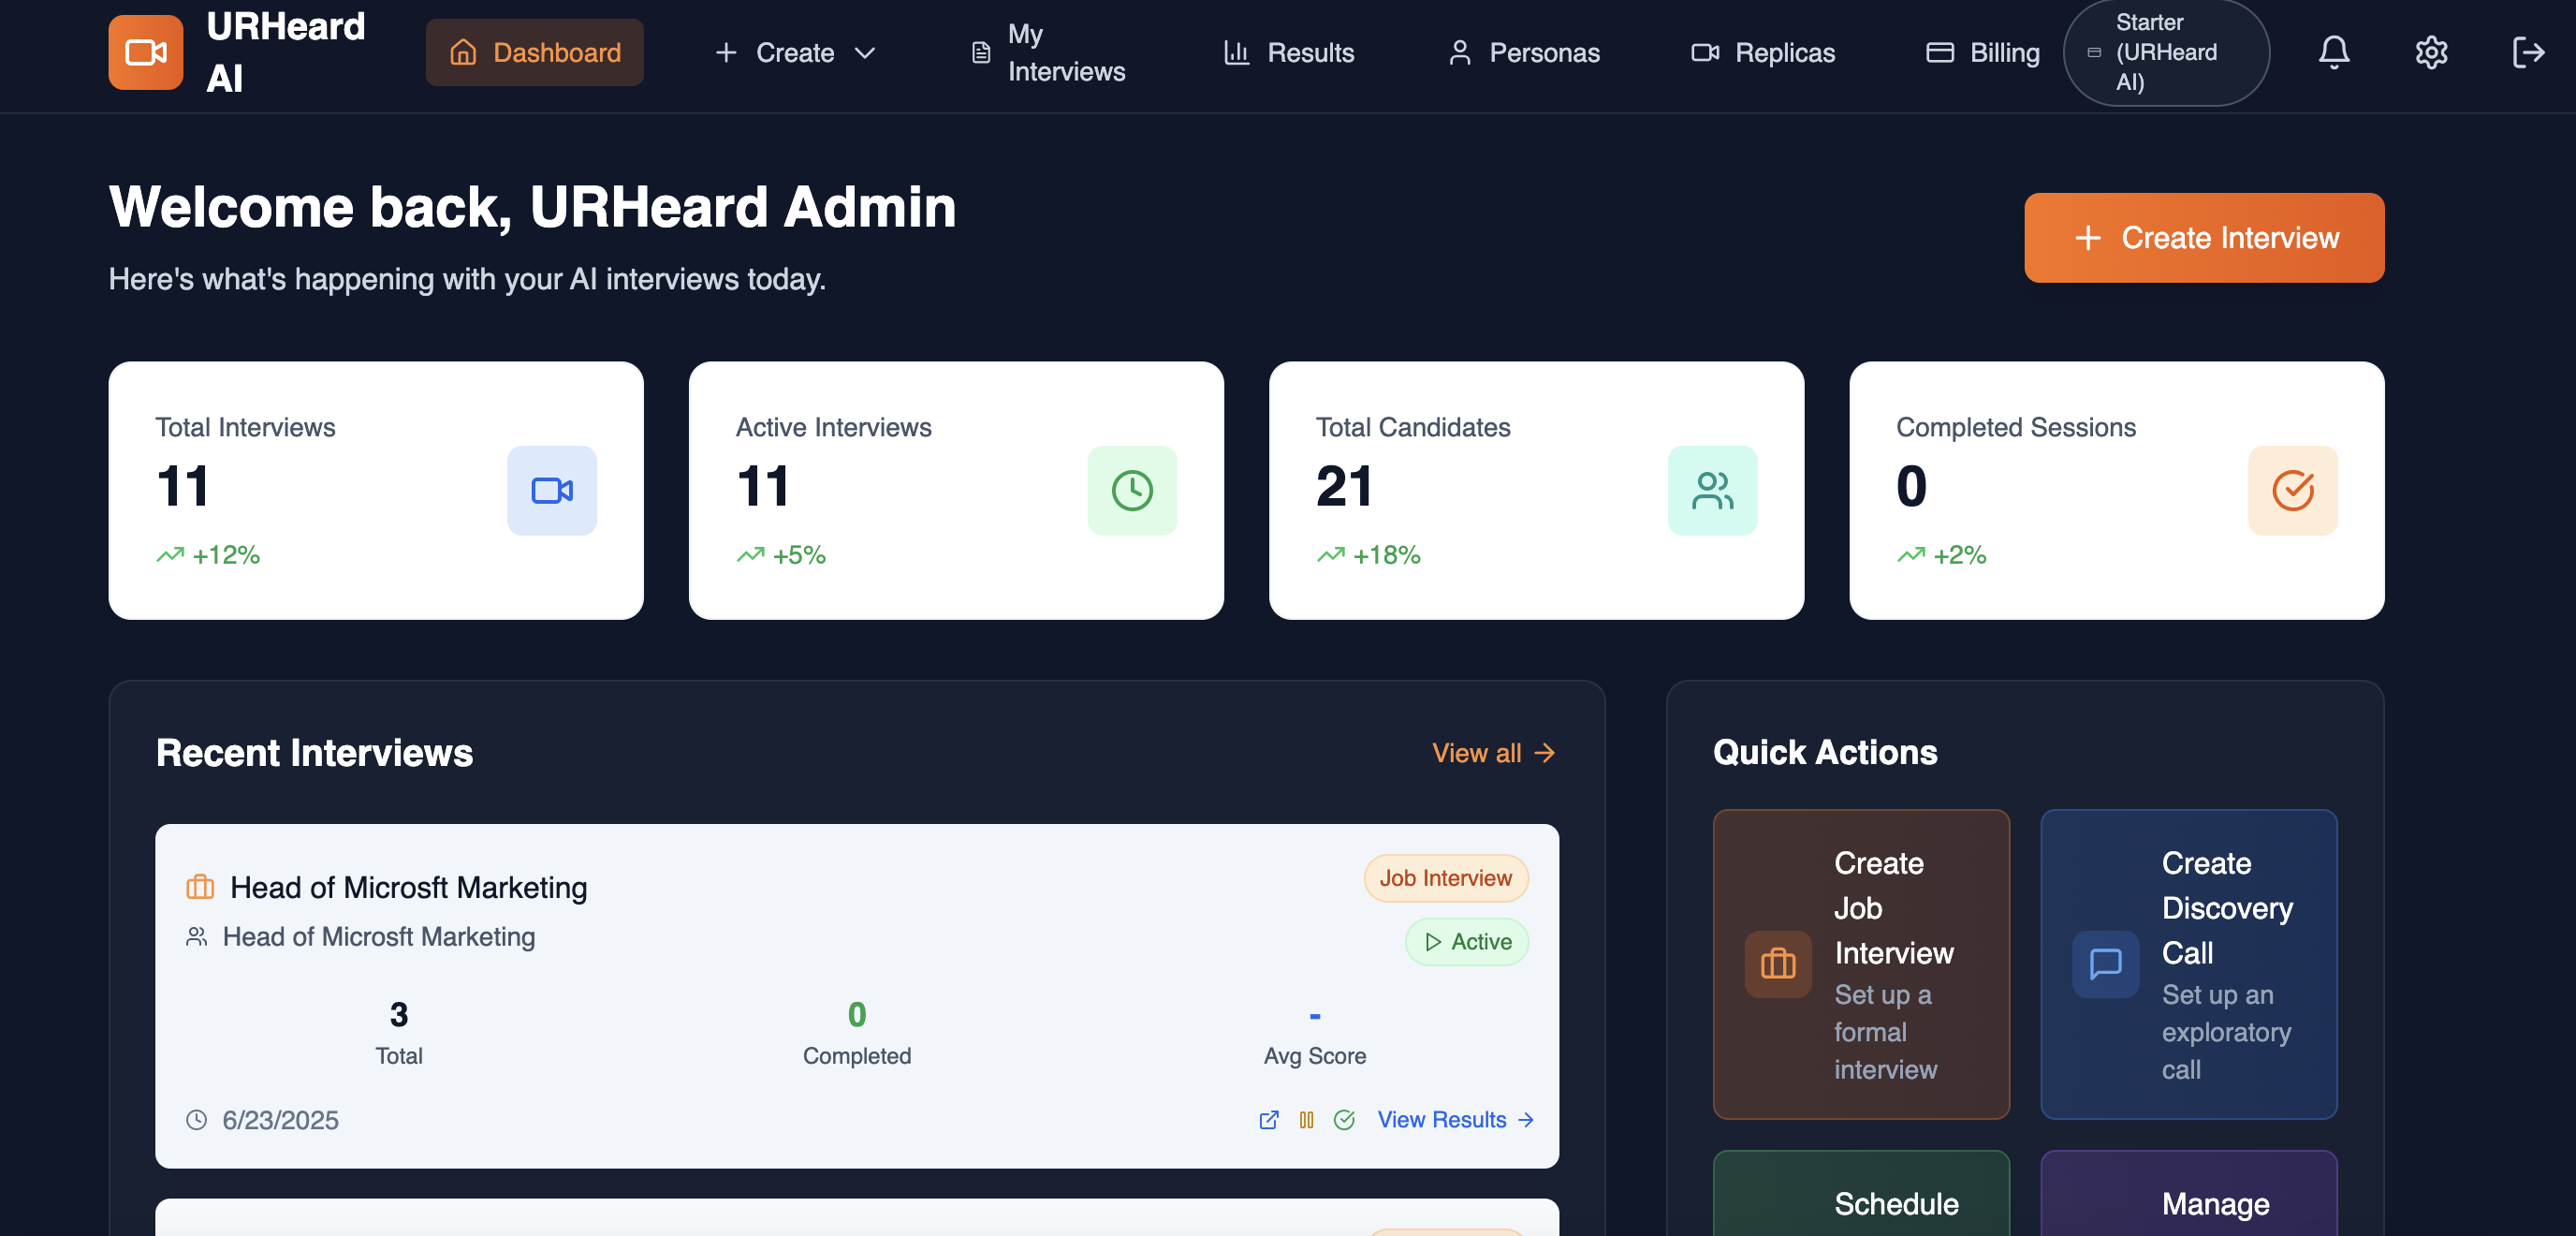Go to the Personas tab
The width and height of the screenshot is (2576, 1236).
tap(1523, 52)
